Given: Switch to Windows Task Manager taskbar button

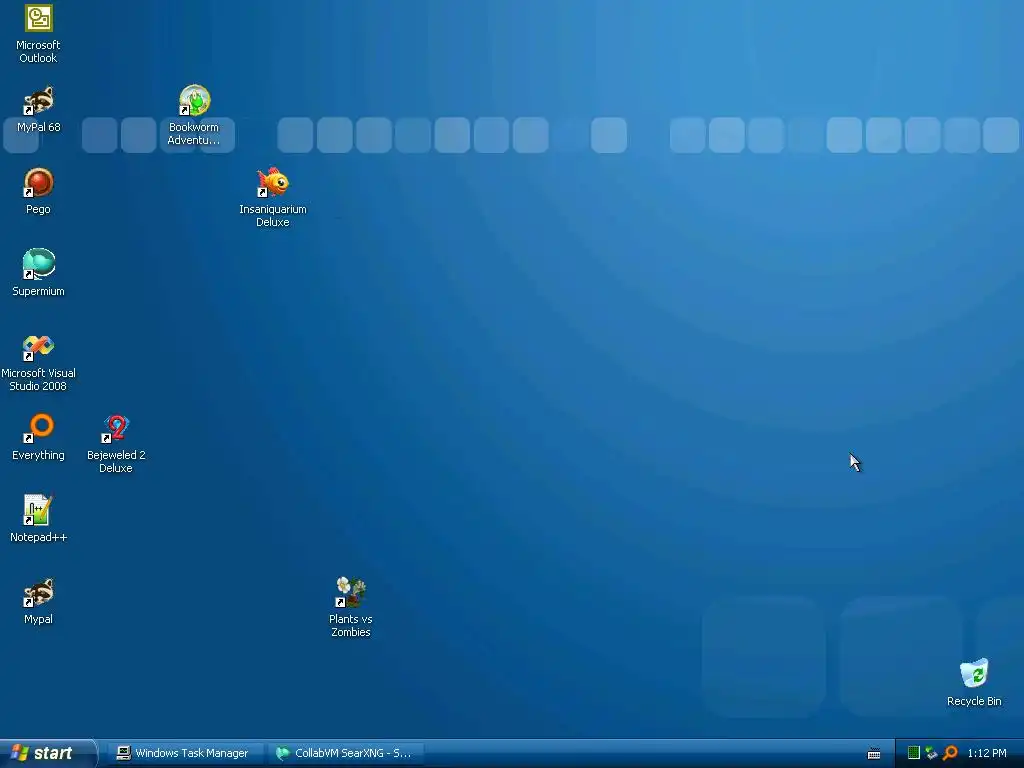Looking at the screenshot, I should pyautogui.click(x=185, y=753).
